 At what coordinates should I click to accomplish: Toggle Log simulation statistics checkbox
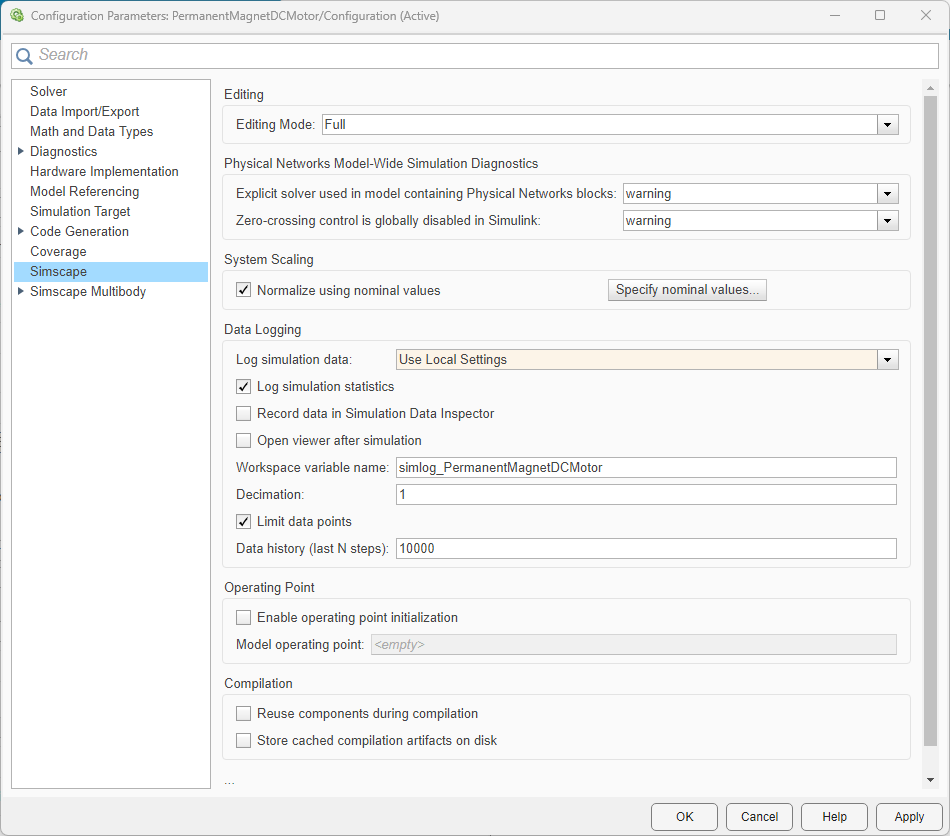click(244, 386)
